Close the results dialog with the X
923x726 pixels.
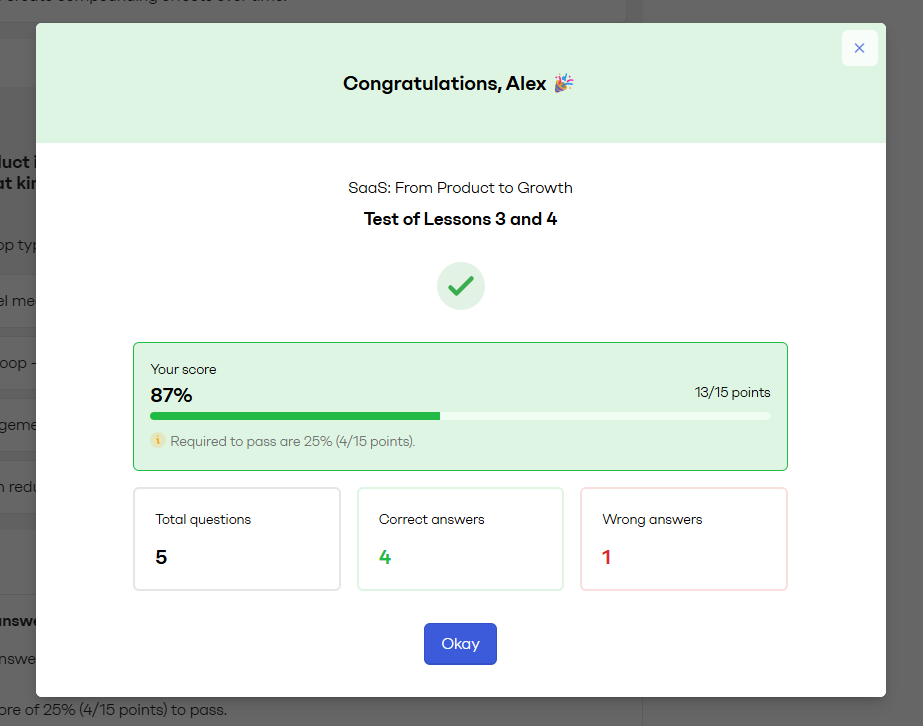859,48
